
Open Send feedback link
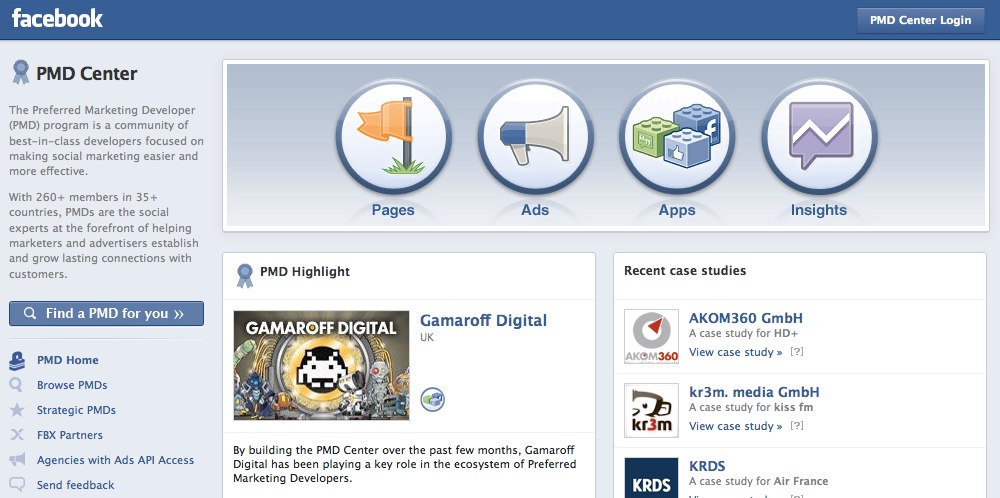(x=76, y=485)
